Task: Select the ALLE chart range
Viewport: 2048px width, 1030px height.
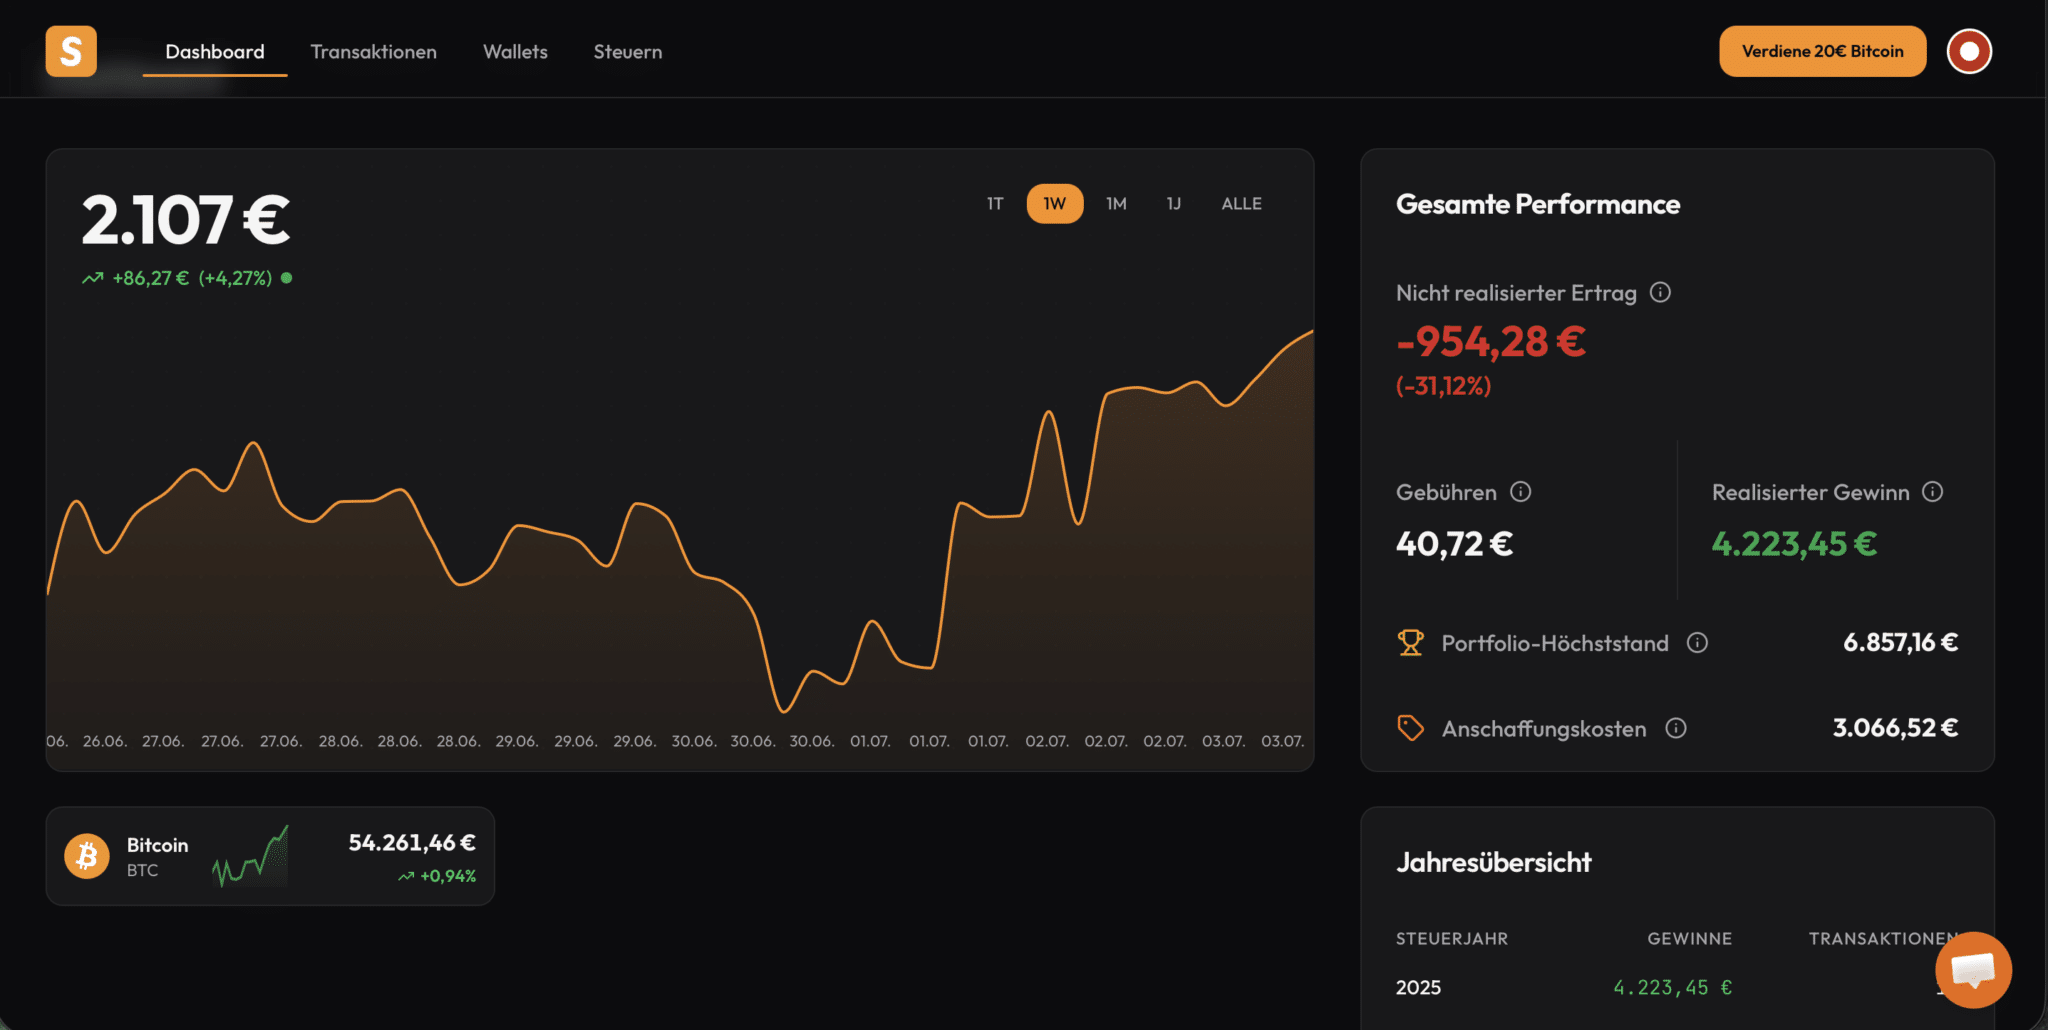Action: 1241,203
